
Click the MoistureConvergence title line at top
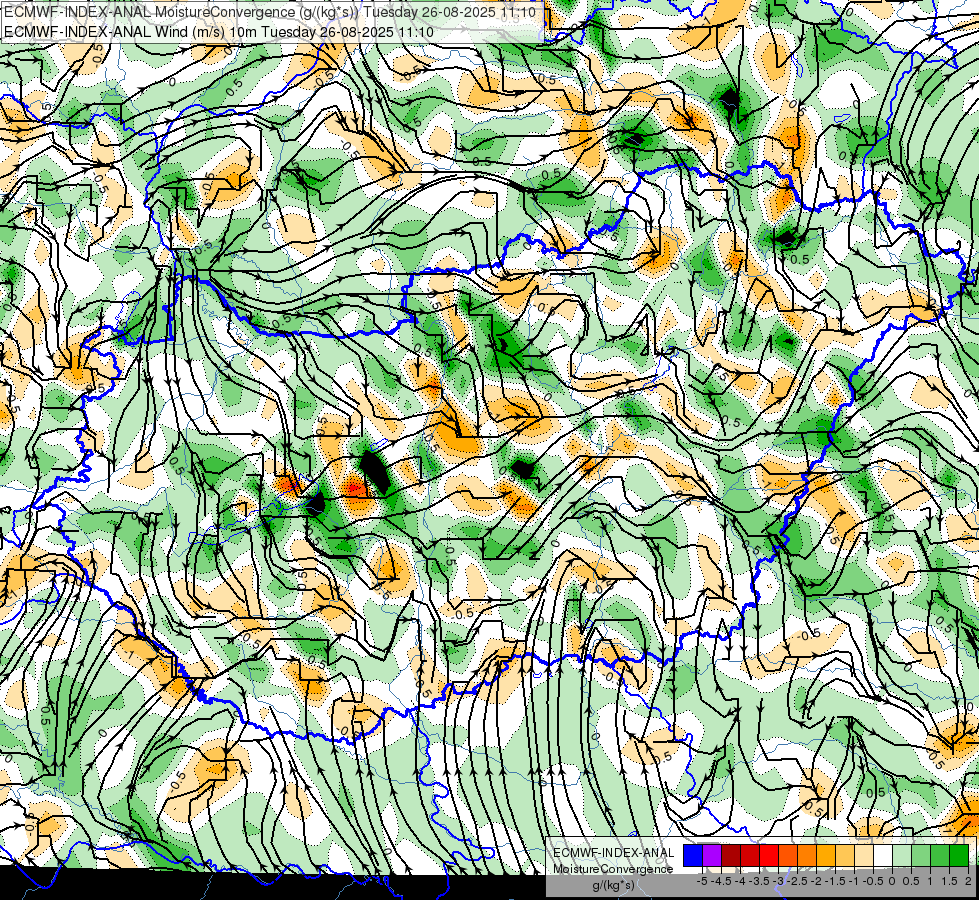pos(270,12)
